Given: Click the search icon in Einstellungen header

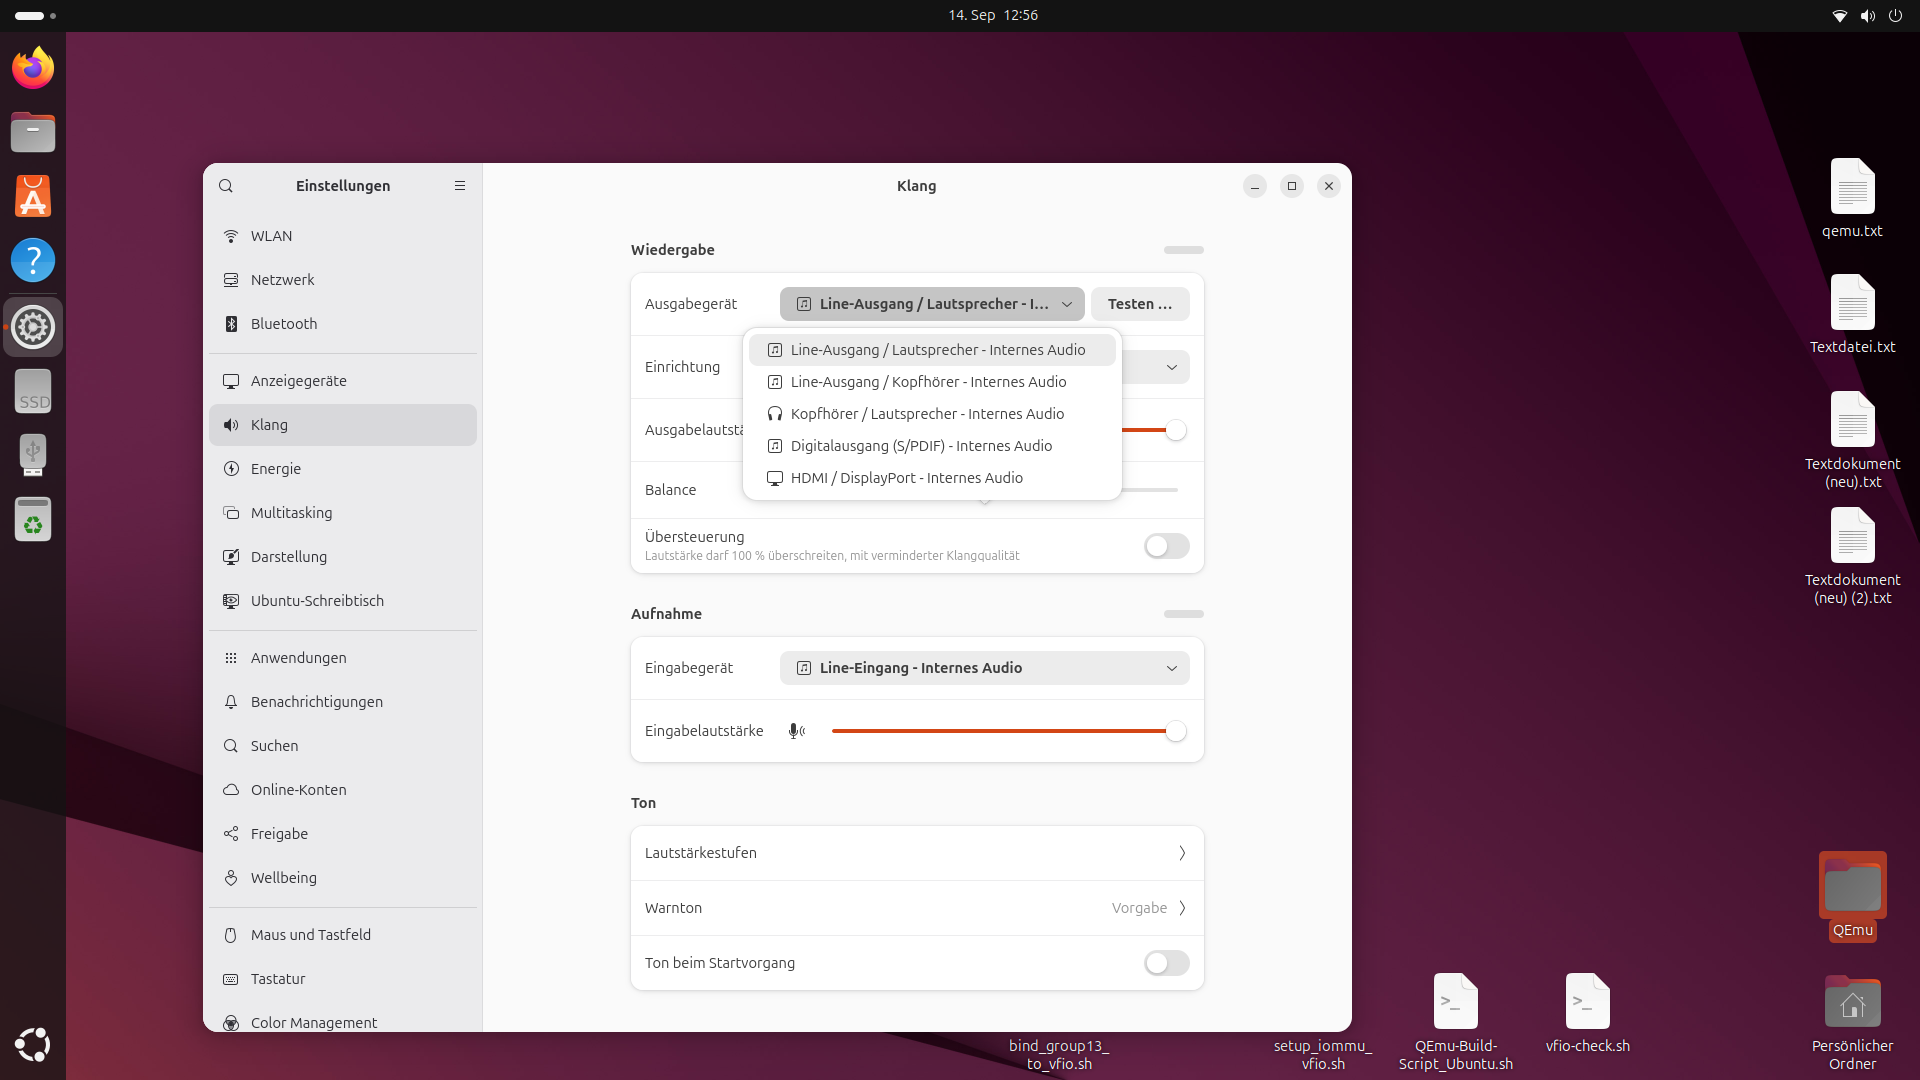Looking at the screenshot, I should point(226,186).
